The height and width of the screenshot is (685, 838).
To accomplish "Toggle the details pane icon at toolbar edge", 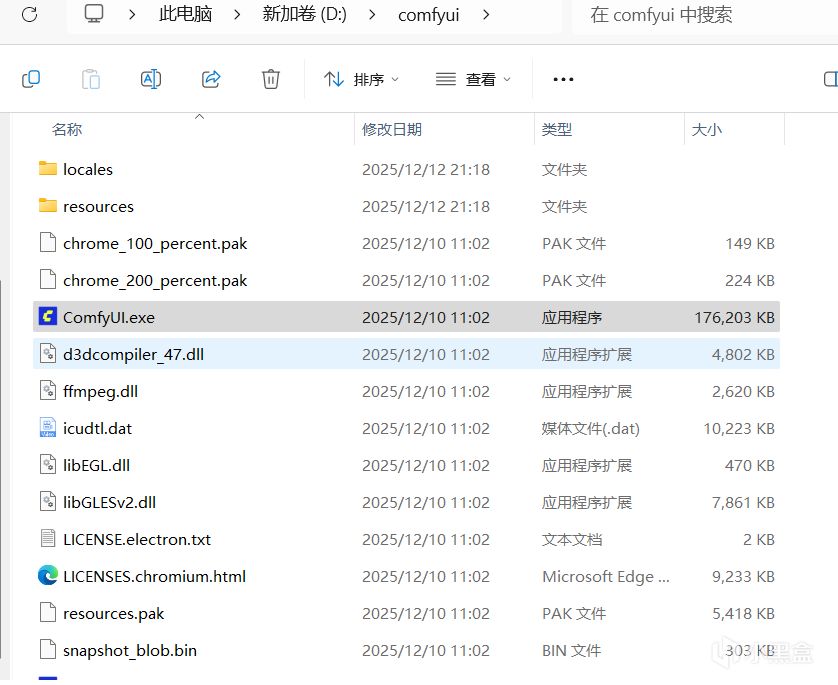I will tap(831, 79).
